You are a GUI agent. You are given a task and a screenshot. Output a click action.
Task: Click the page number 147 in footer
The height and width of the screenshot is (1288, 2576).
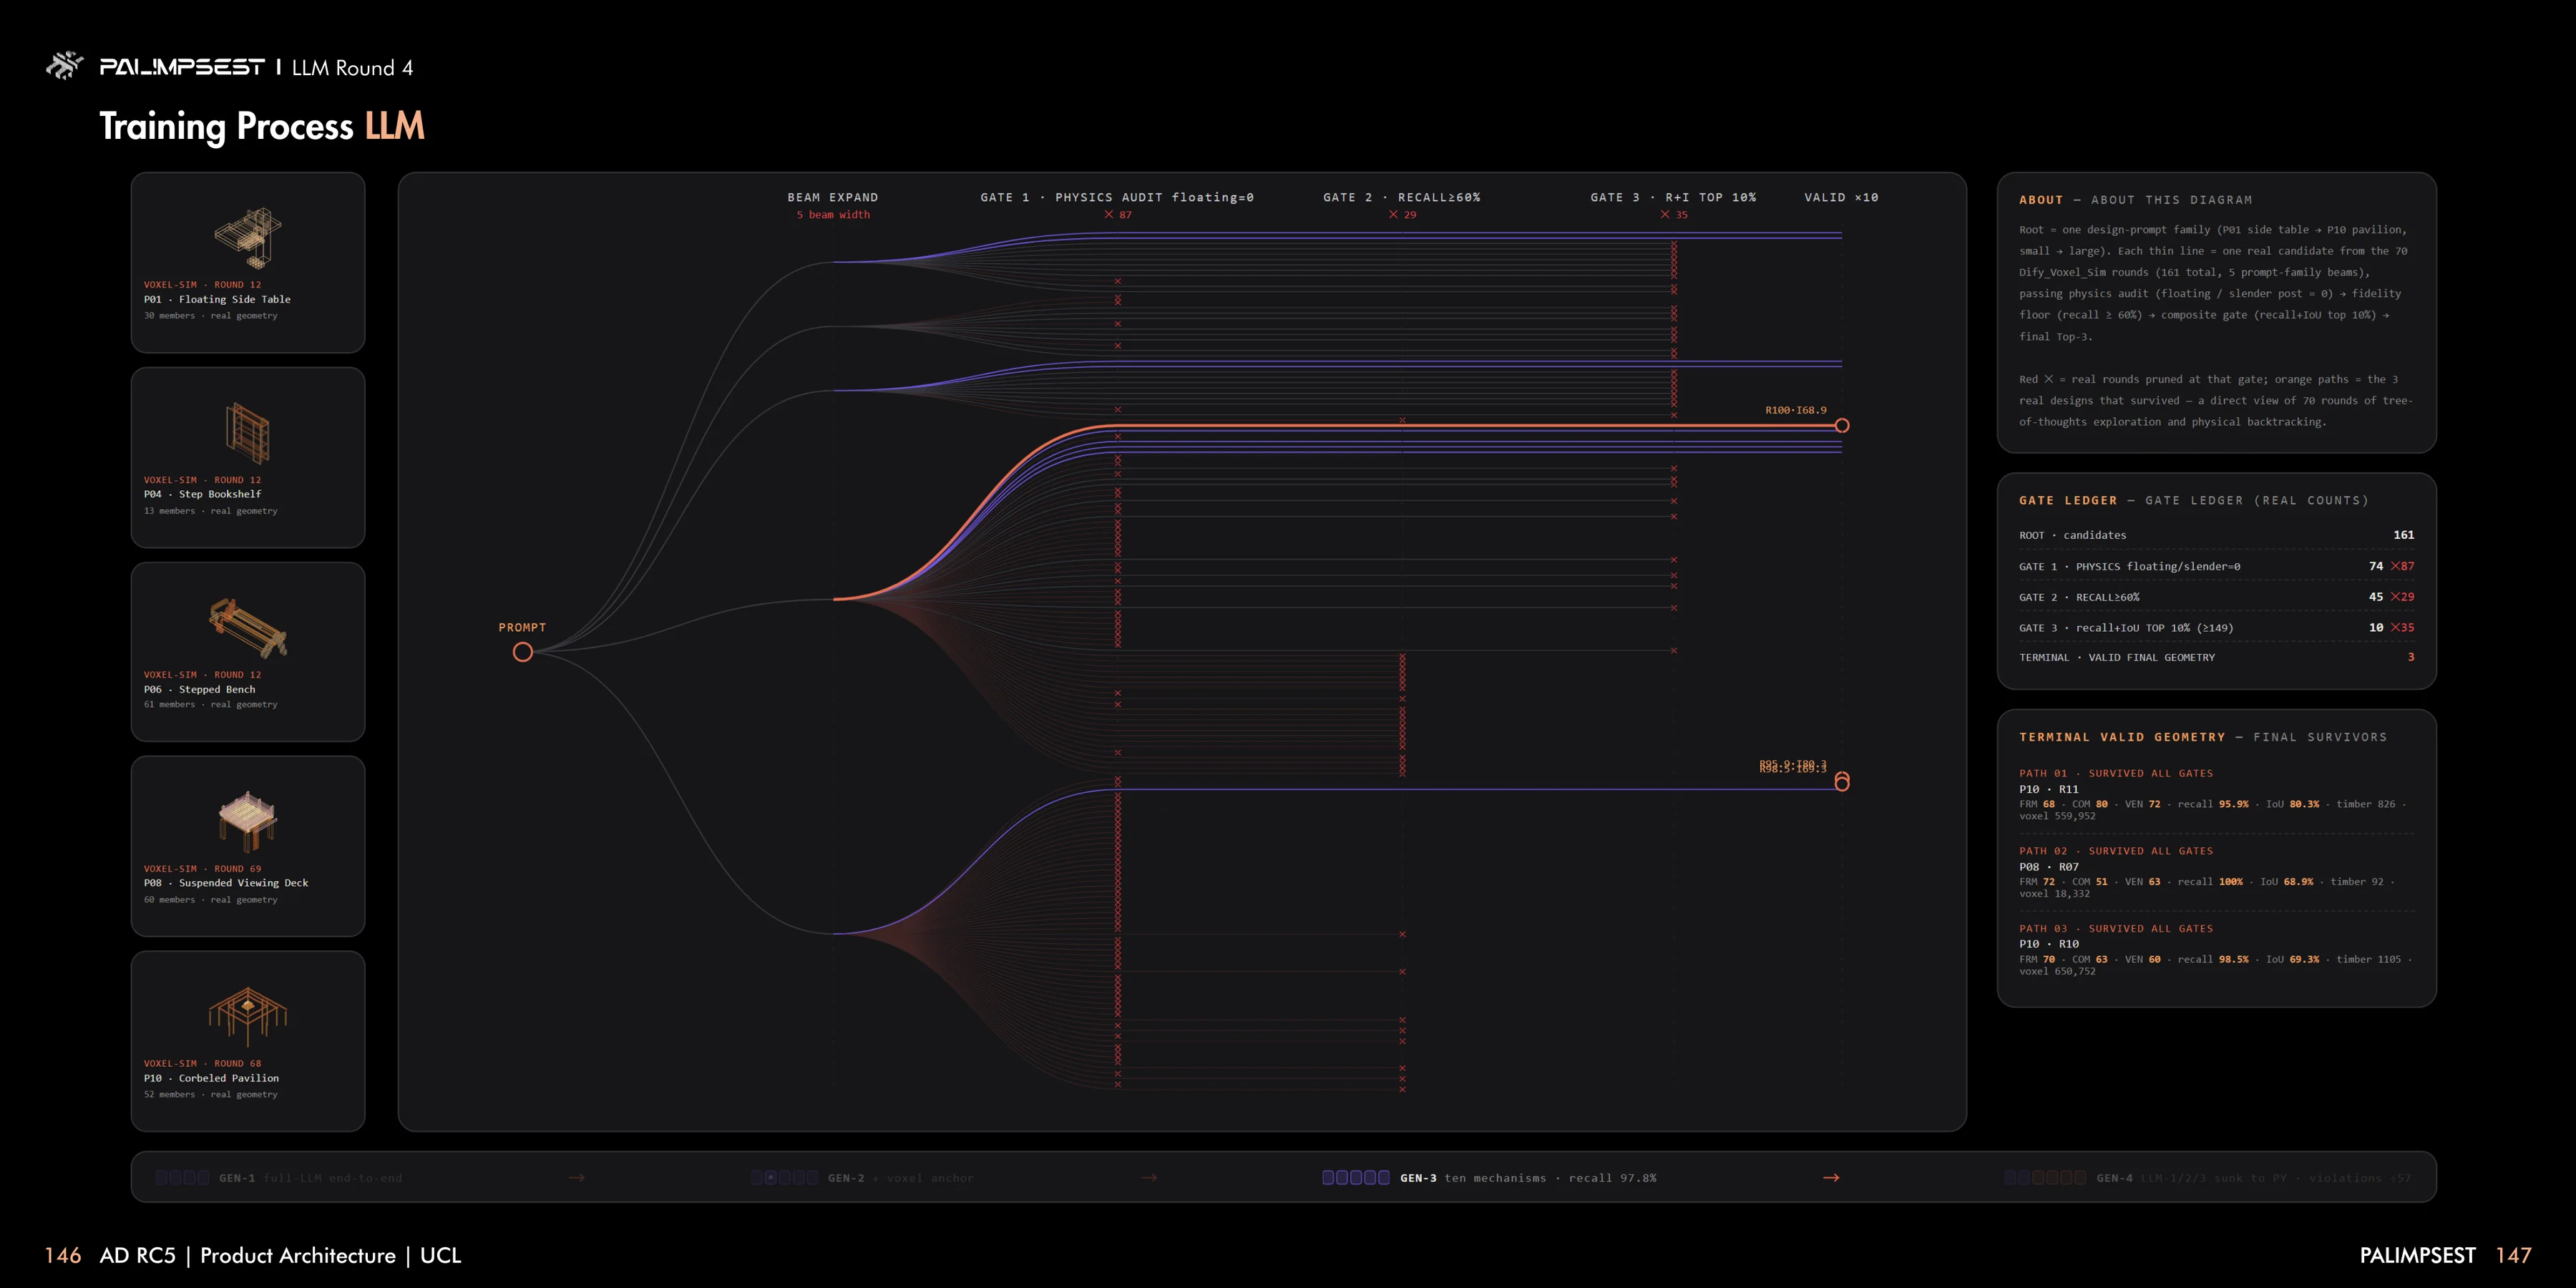click(2513, 1255)
